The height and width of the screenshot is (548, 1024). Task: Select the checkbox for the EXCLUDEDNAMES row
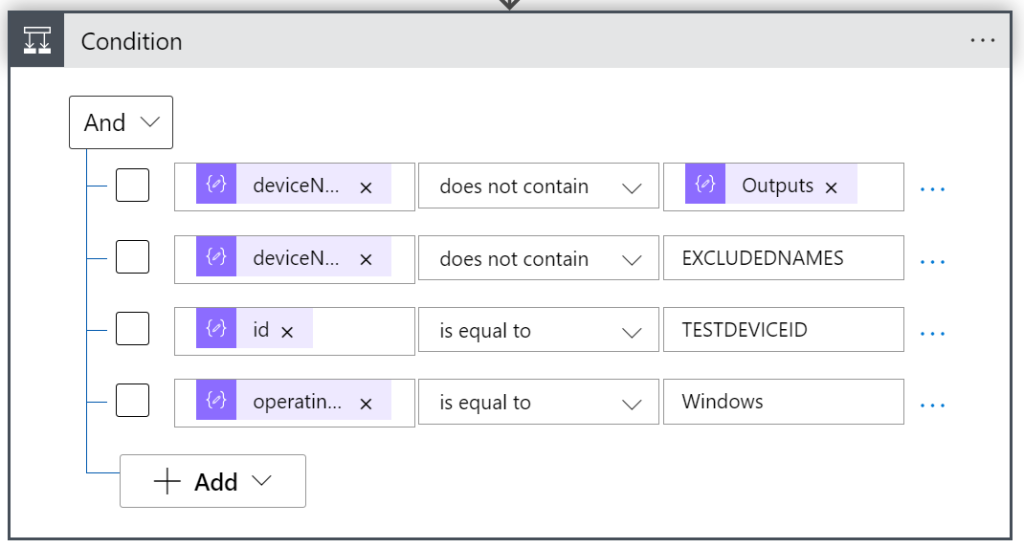click(132, 258)
